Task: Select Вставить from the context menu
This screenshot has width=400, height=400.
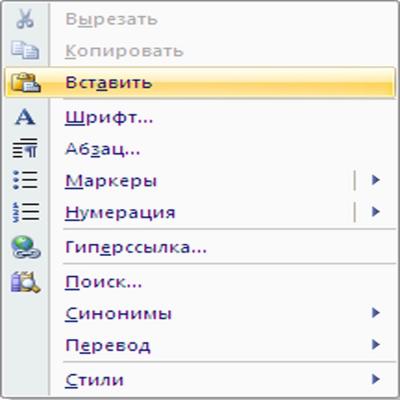Action: (200, 82)
